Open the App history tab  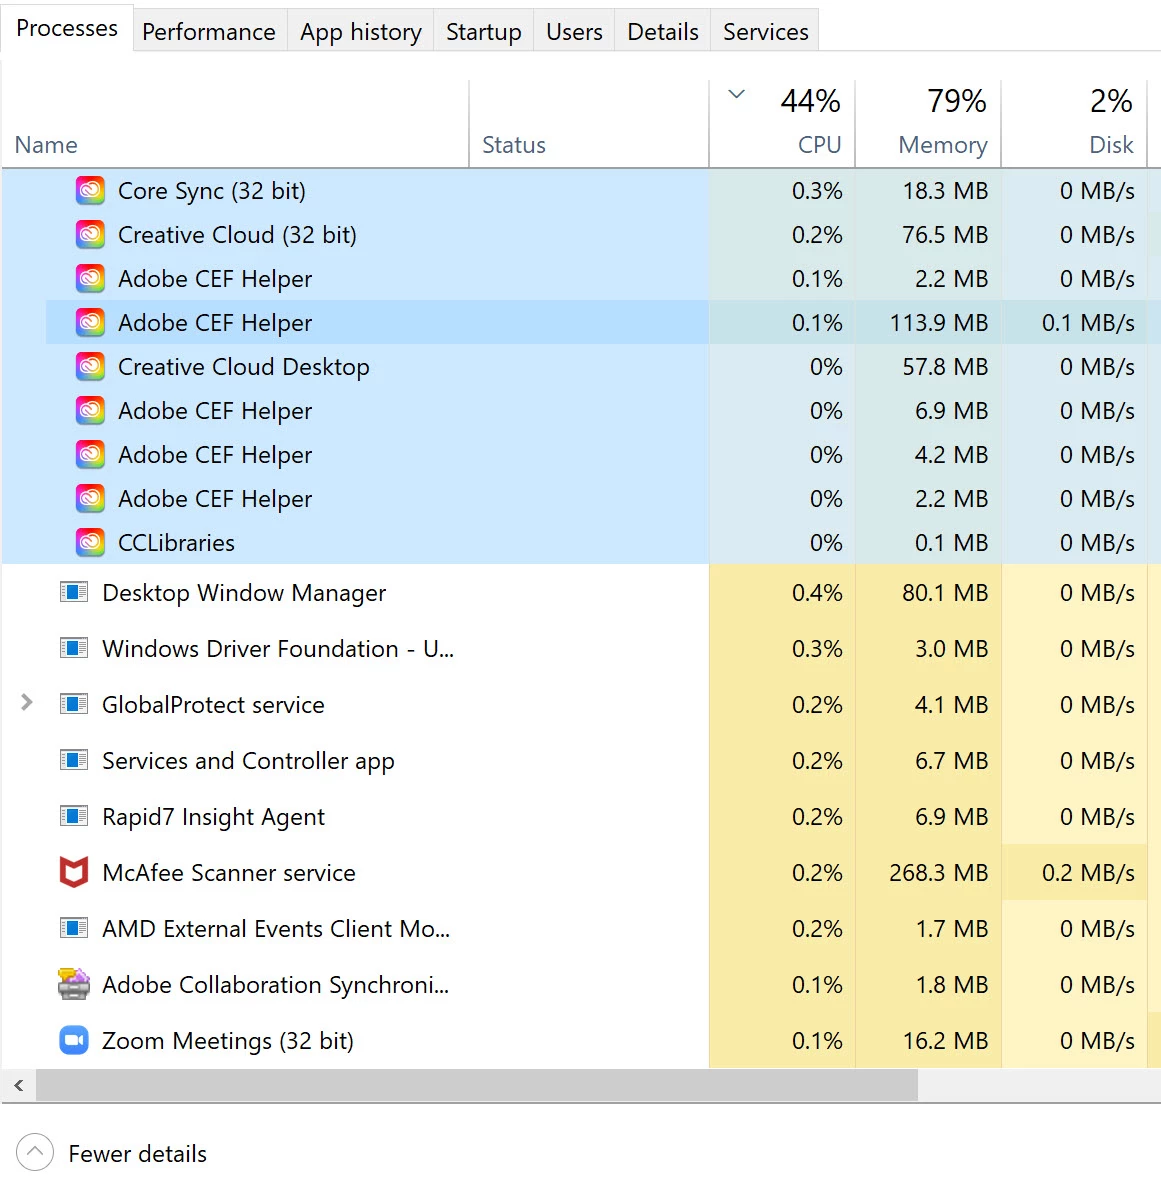pos(361,32)
